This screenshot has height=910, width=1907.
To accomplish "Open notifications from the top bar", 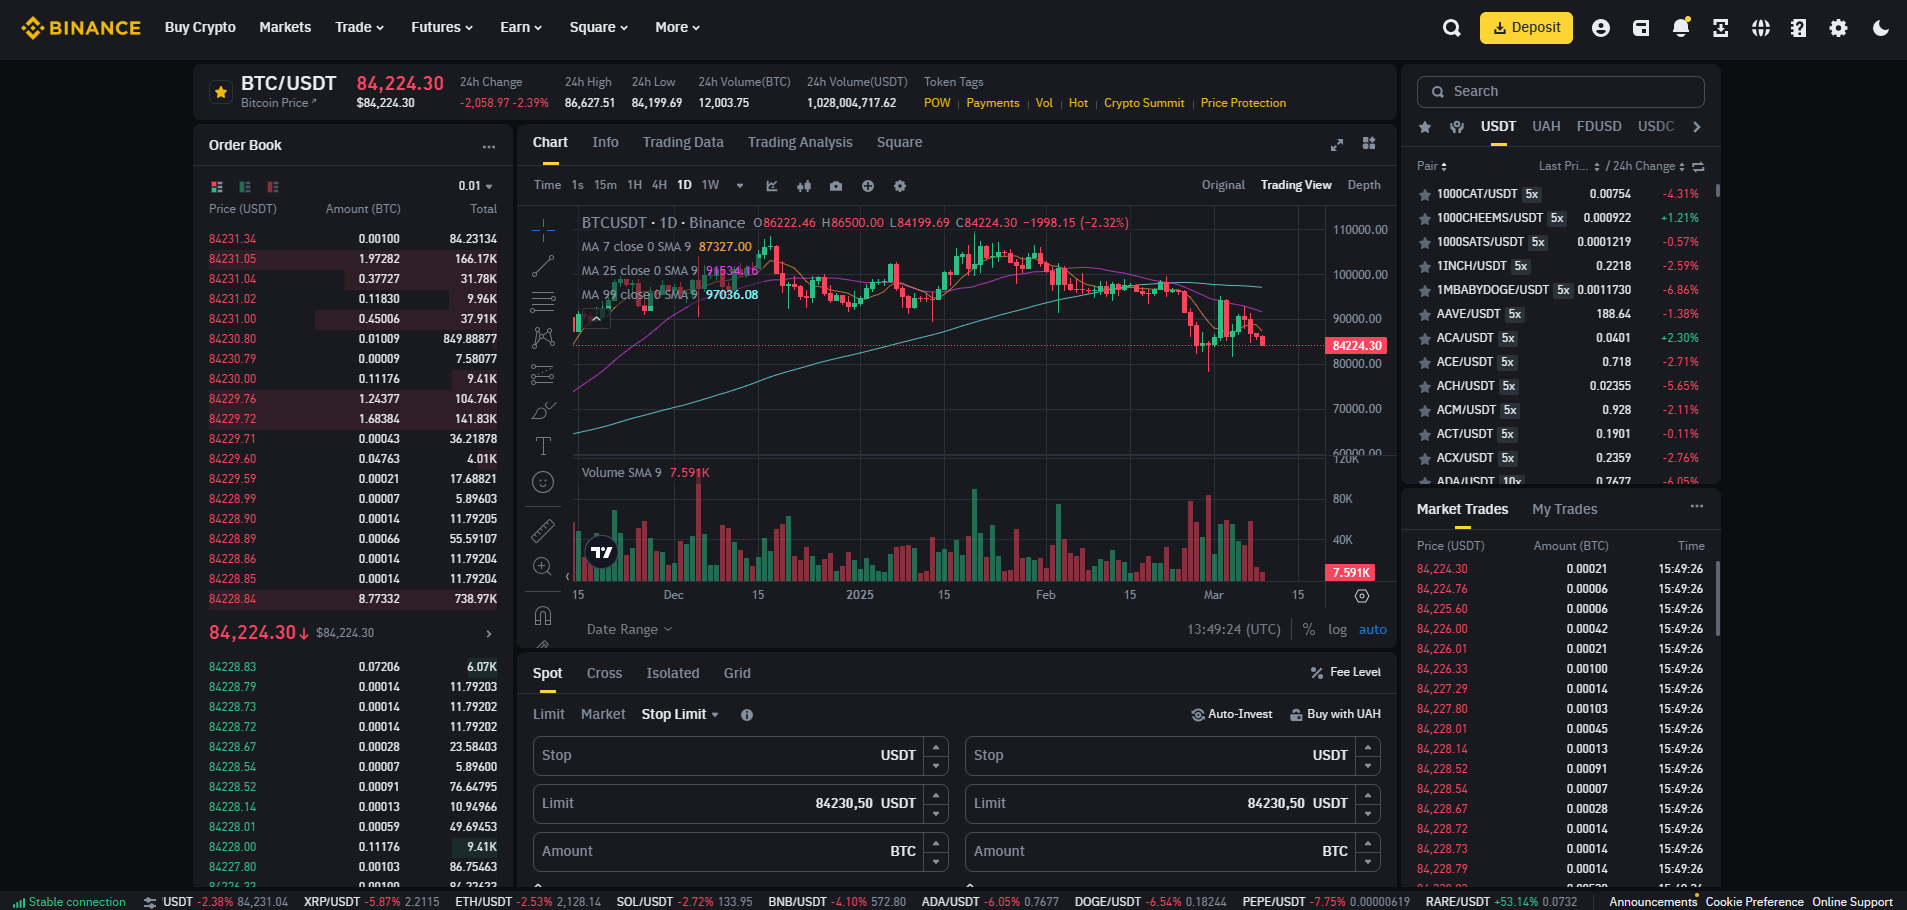I will pos(1680,28).
